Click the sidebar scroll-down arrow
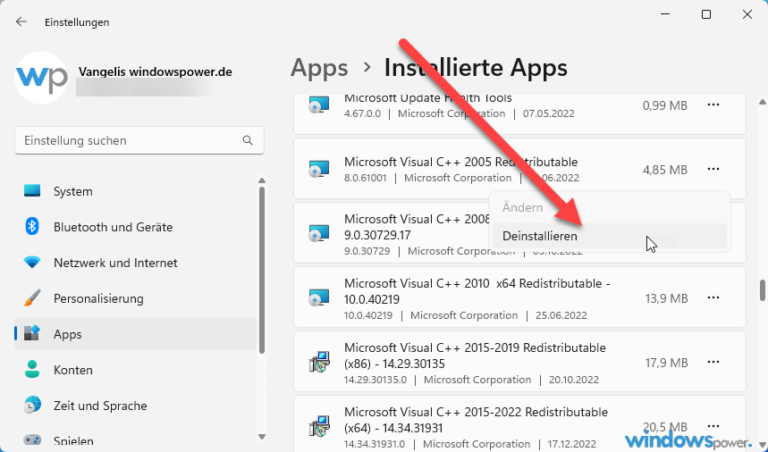 click(262, 436)
